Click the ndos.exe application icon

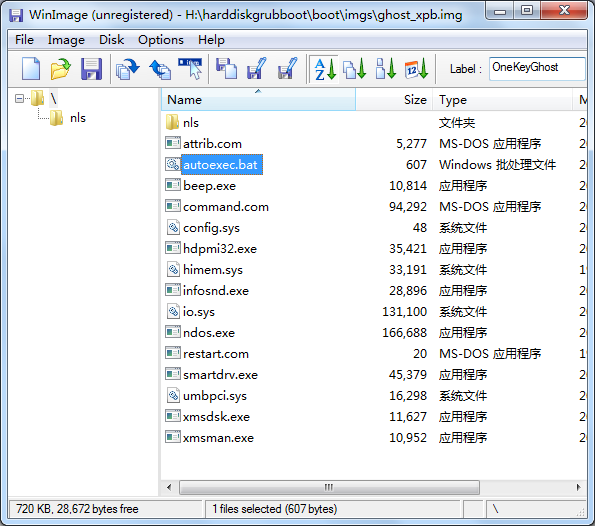coord(173,332)
